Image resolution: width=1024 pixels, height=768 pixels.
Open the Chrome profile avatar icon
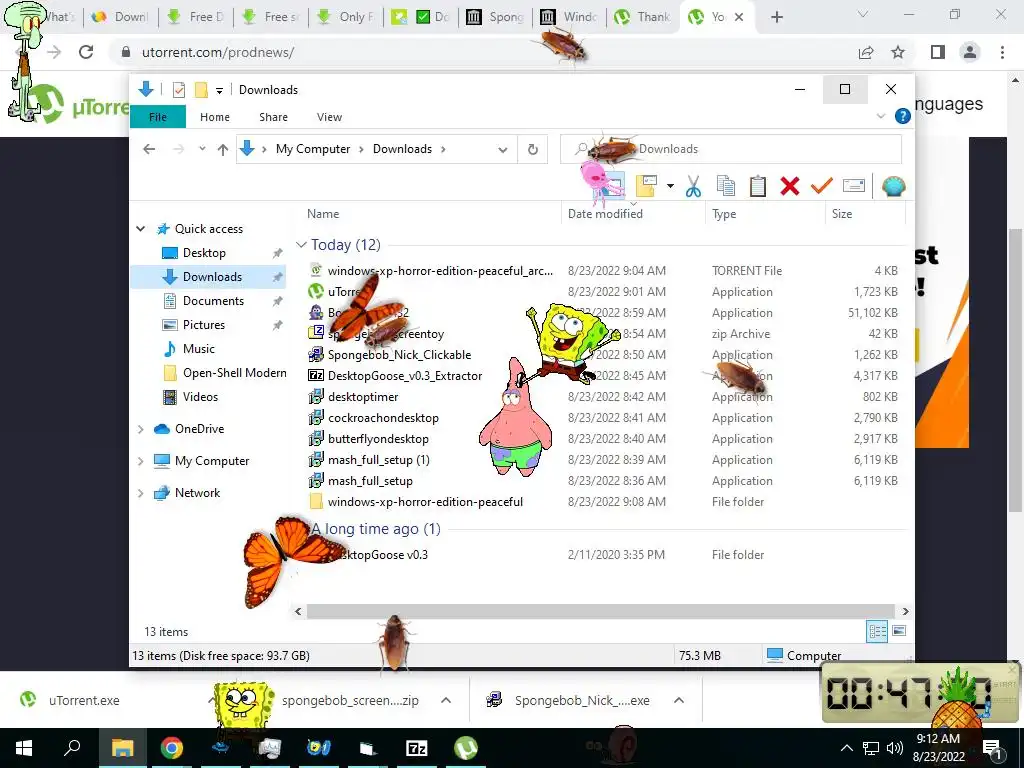[970, 52]
